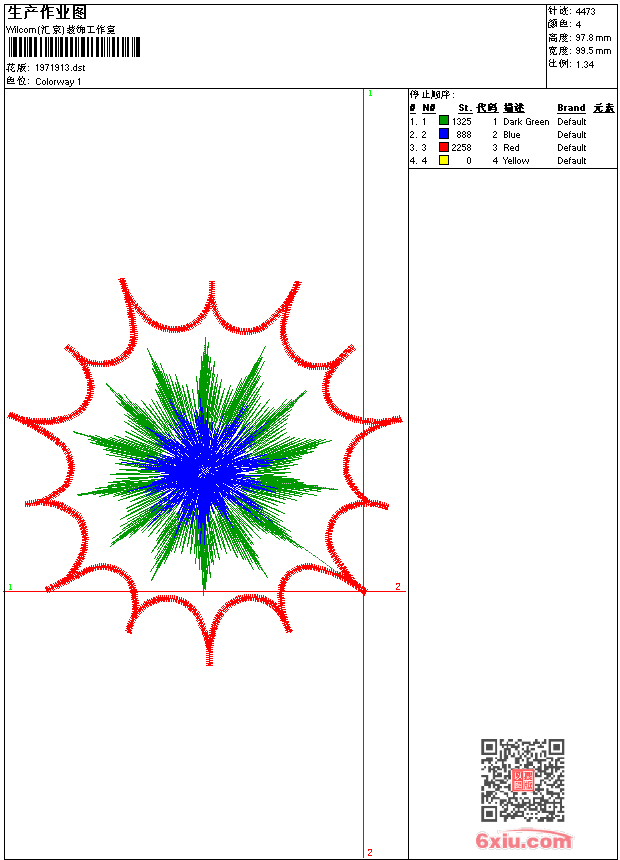Select the Red row with 2258 stitches
This screenshot has width=620, height=860.
[512, 148]
